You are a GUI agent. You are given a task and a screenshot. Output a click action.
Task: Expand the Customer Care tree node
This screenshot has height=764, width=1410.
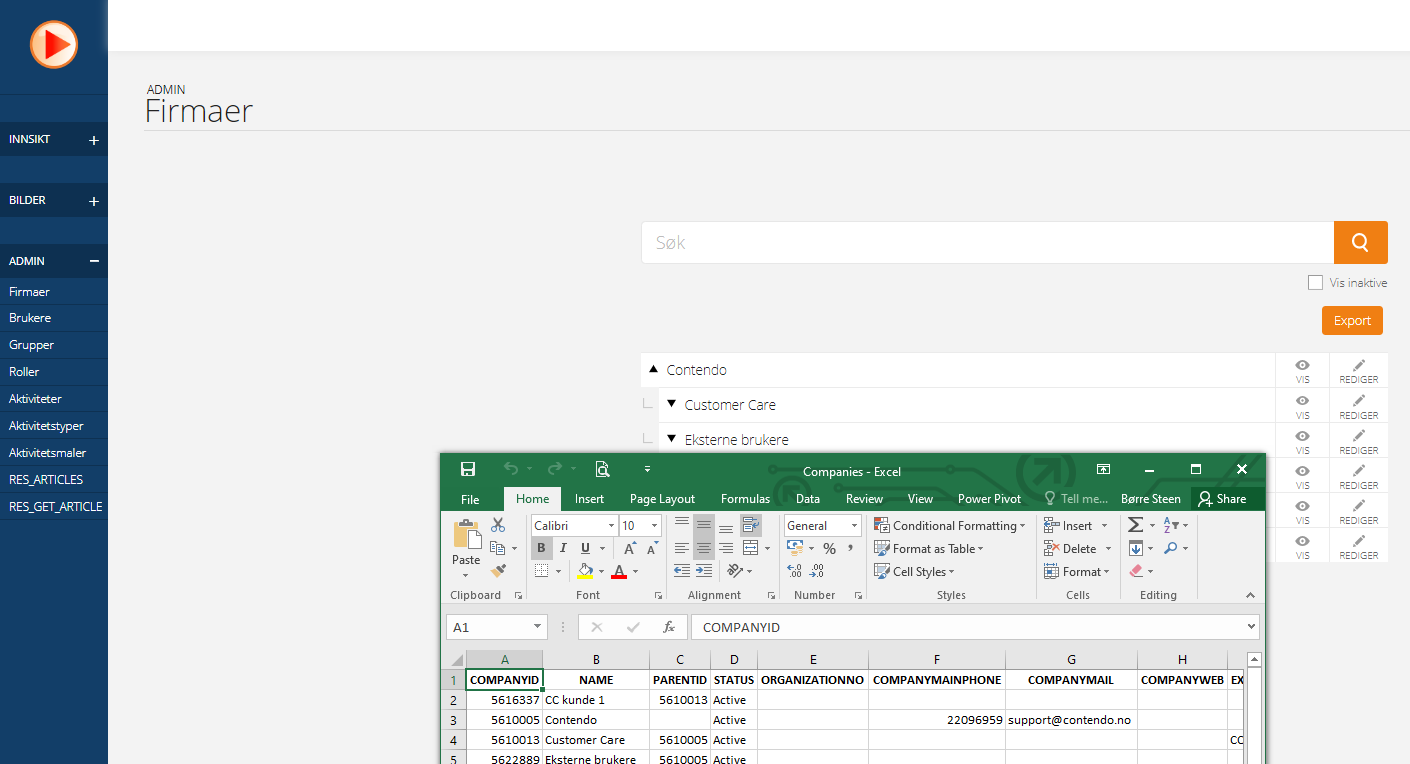pos(671,404)
